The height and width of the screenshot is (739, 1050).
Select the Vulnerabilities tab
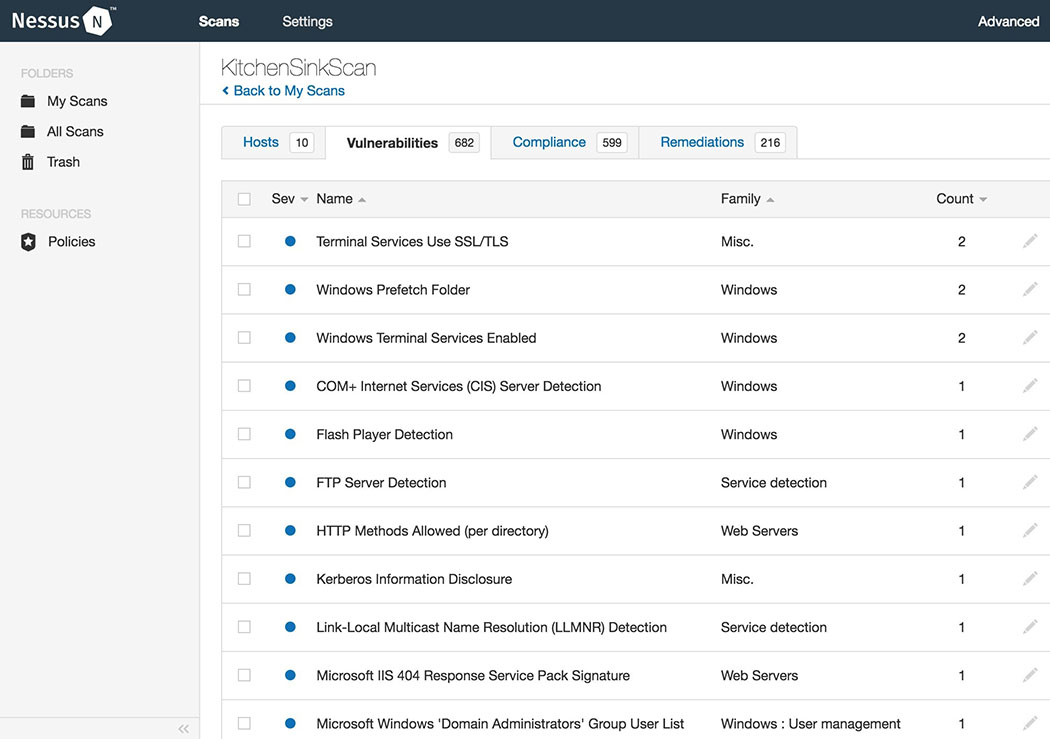click(408, 143)
